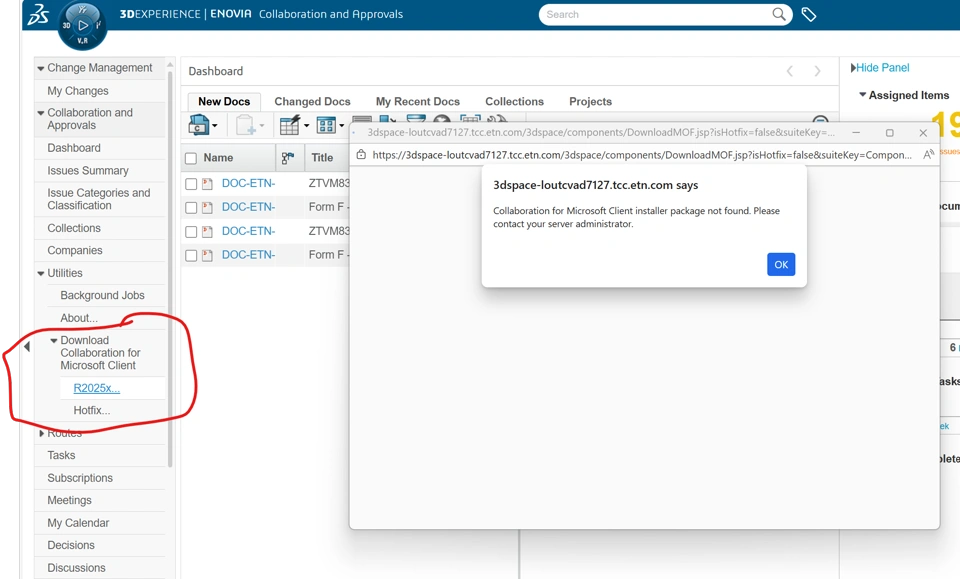Click the Hide Panel link

point(882,68)
